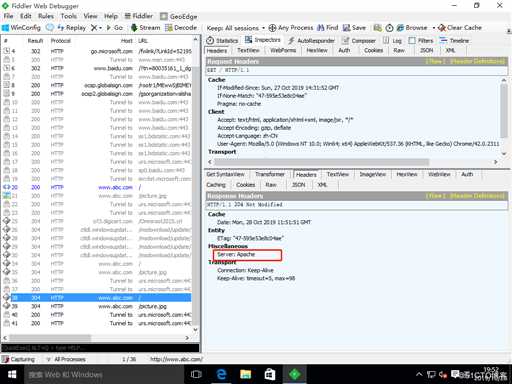512x384 pixels.
Task: Open Microsoft Store from taskbar
Action: tap(270, 374)
